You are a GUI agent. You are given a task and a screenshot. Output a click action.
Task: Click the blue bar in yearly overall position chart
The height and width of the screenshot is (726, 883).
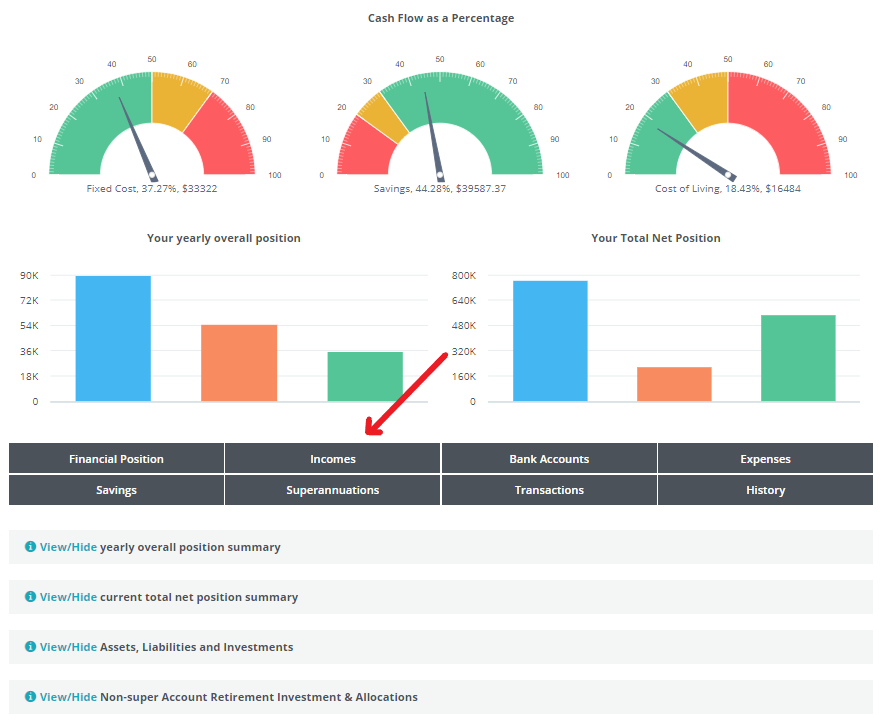(113, 338)
